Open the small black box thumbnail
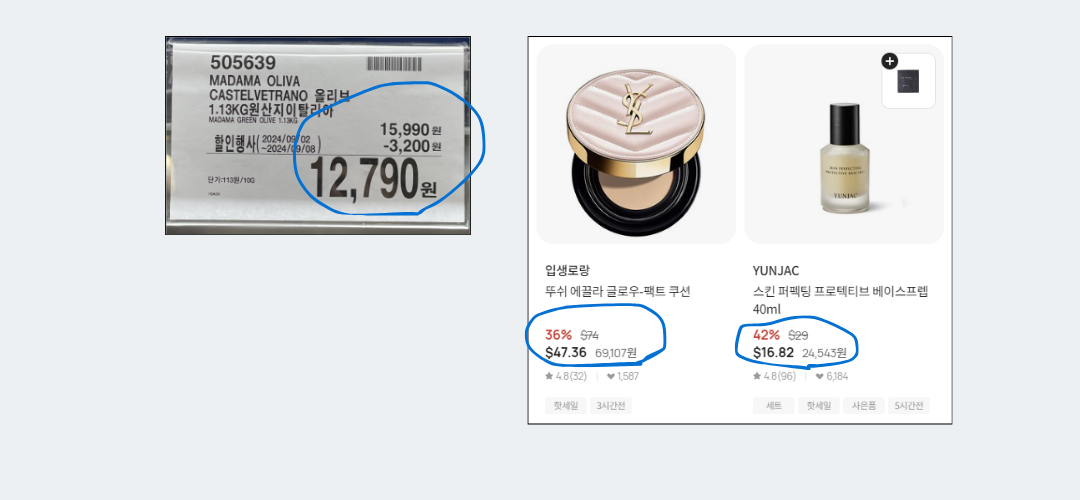Screen dimensions: 1080x500 pos(908,81)
